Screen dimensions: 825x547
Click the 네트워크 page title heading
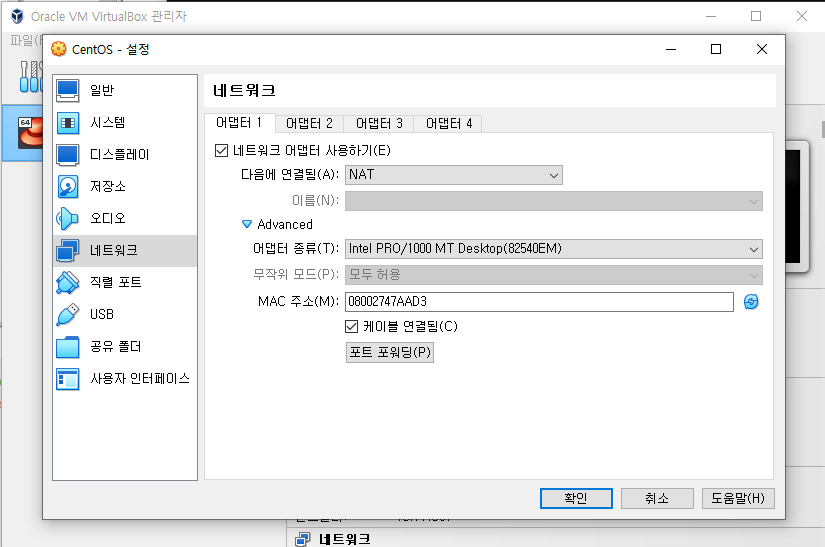(x=245, y=90)
